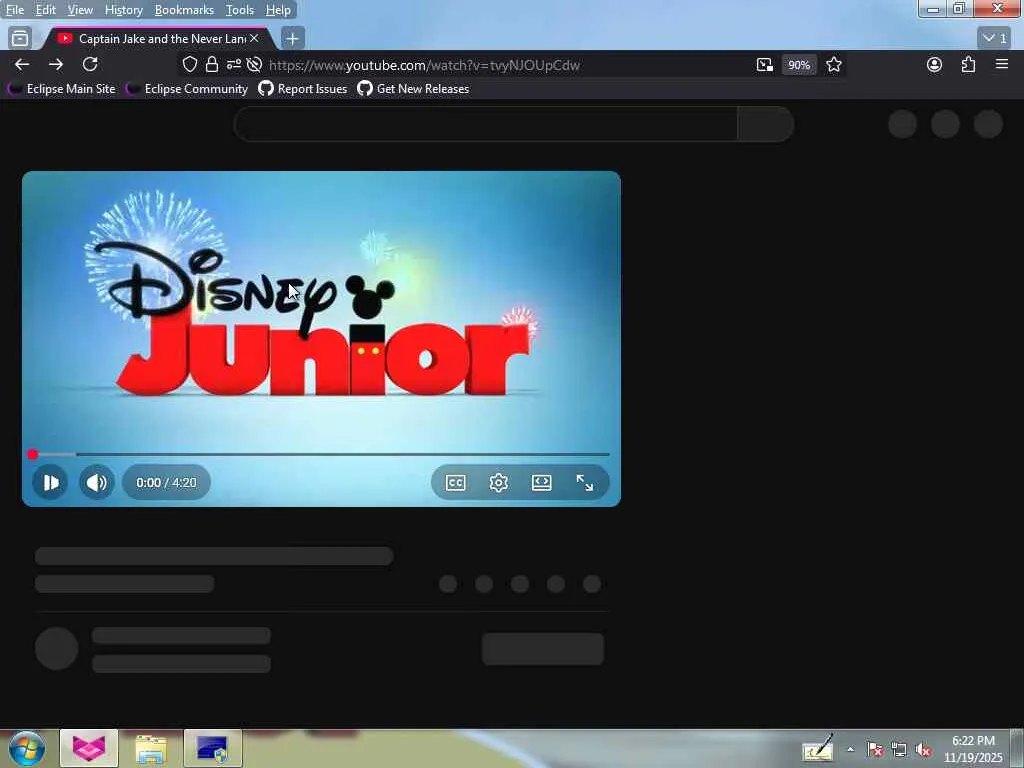Open the tab overview icon left of the tabs
This screenshot has height=768, width=1024.
[20, 39]
